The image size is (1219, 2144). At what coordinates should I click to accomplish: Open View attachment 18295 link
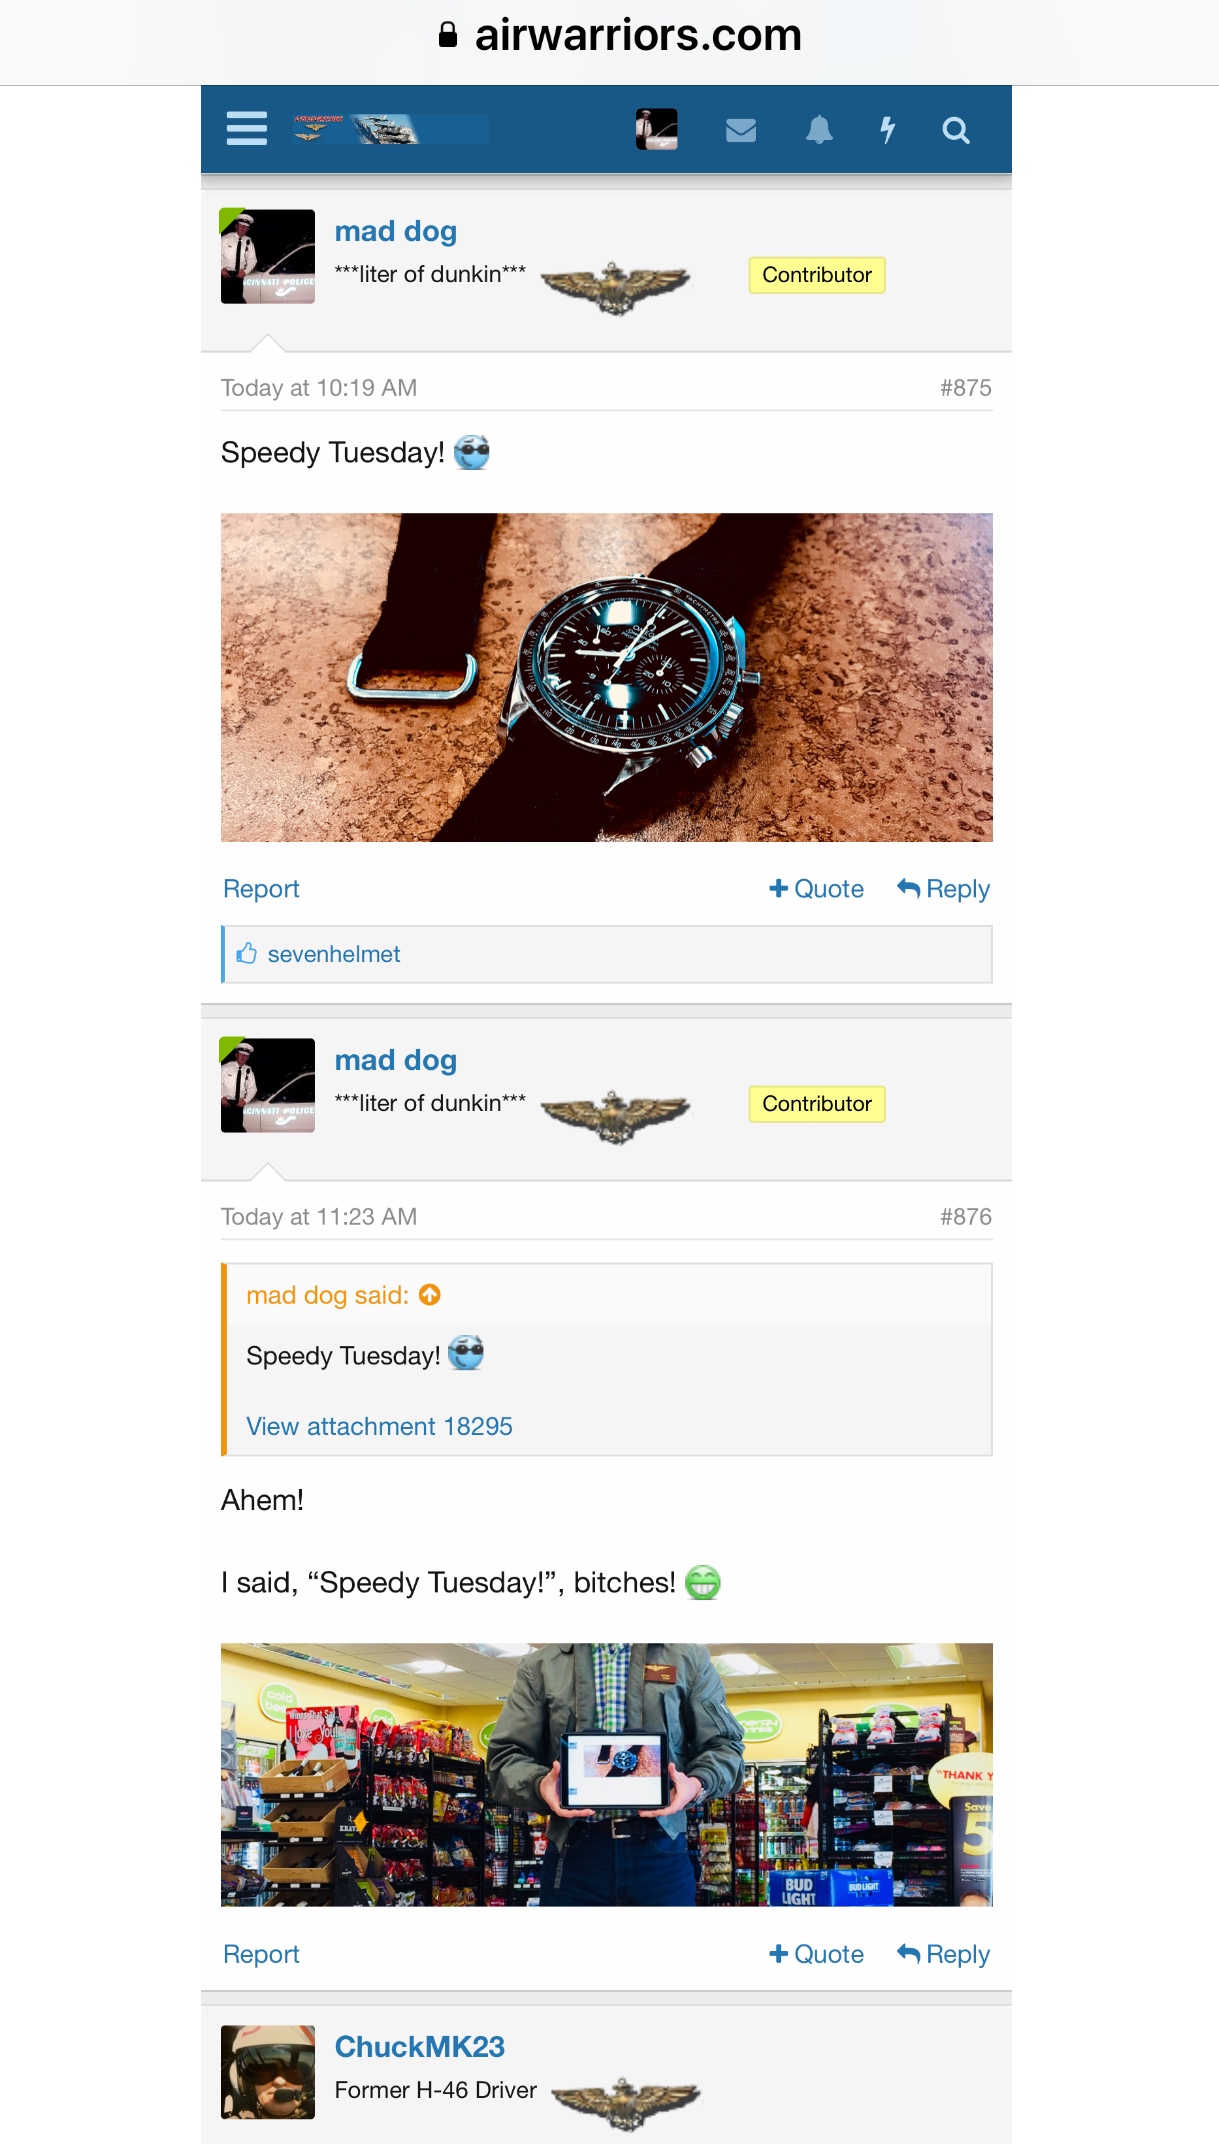pyautogui.click(x=379, y=1426)
